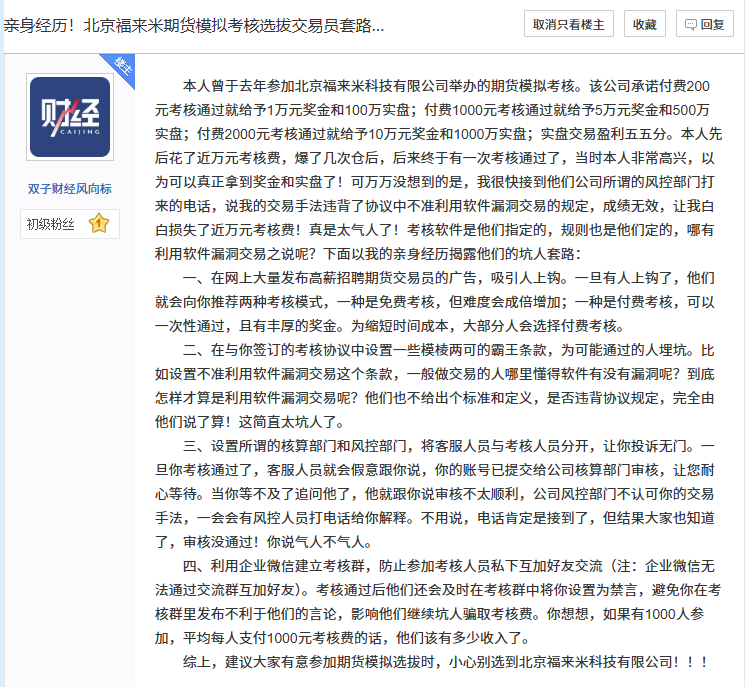746x687 pixels.
Task: Click the paragraph starting 一、在网上大量发布
Action: coord(434,302)
